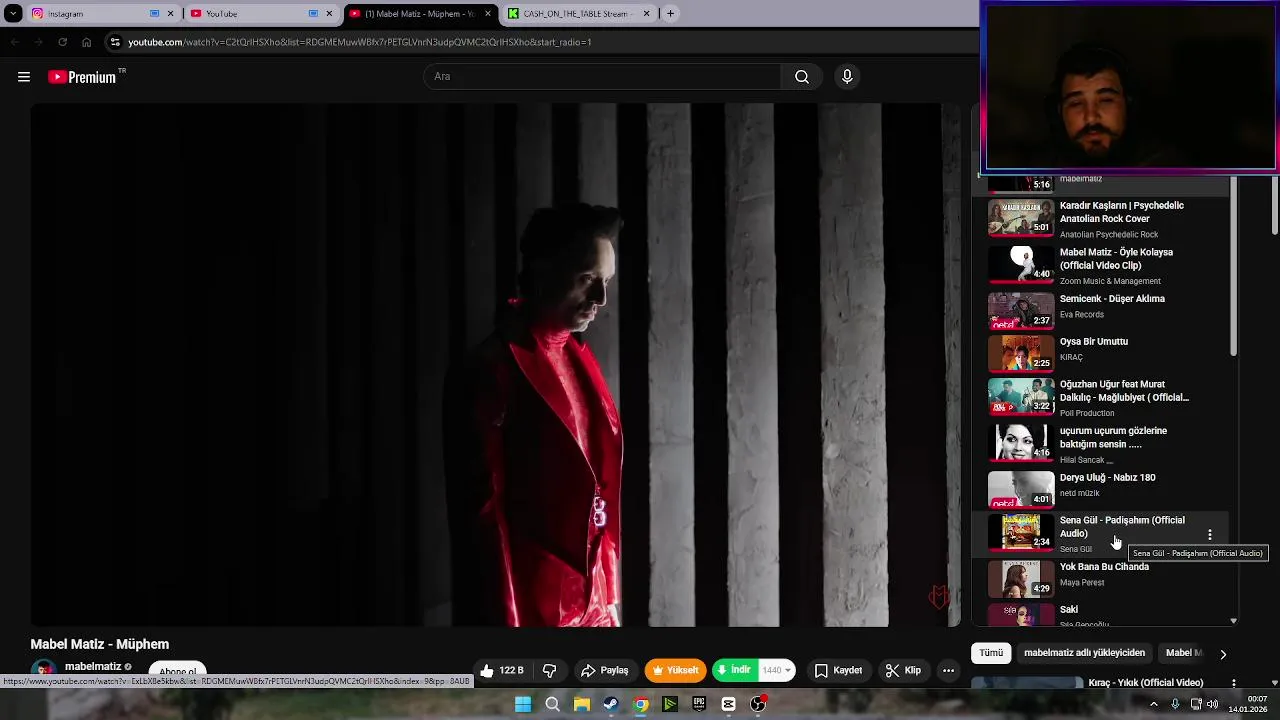Expand hidden system tray icons
The height and width of the screenshot is (720, 1280).
1153,704
